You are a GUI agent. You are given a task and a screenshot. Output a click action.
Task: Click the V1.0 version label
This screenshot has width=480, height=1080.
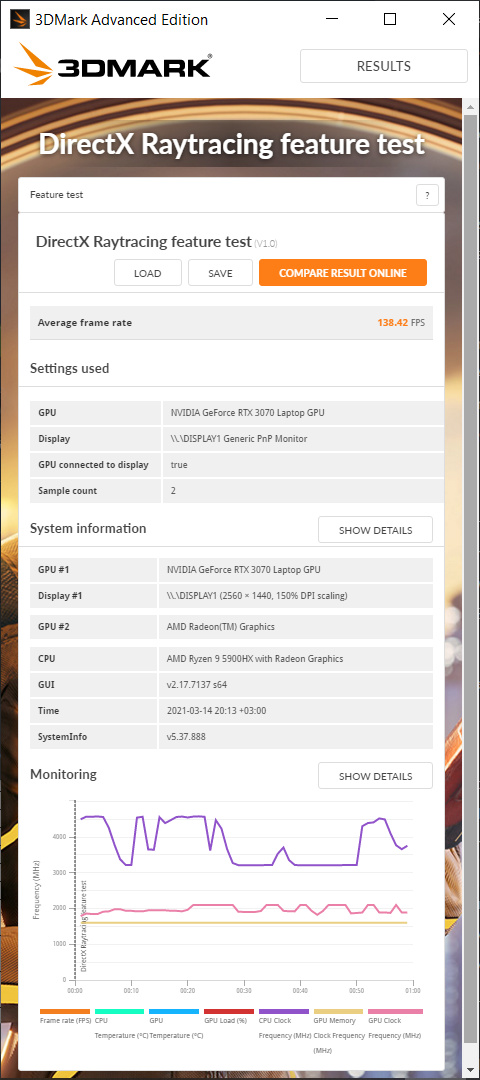point(266,244)
